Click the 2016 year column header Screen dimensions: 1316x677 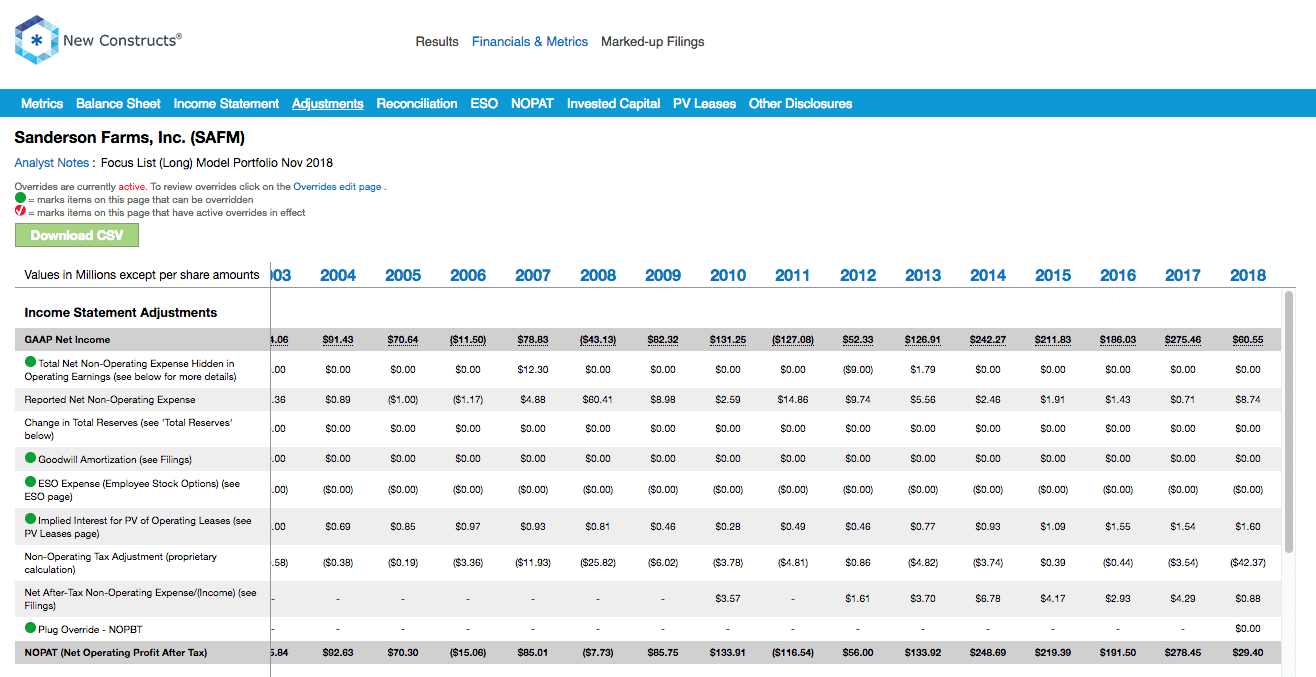click(x=1118, y=276)
